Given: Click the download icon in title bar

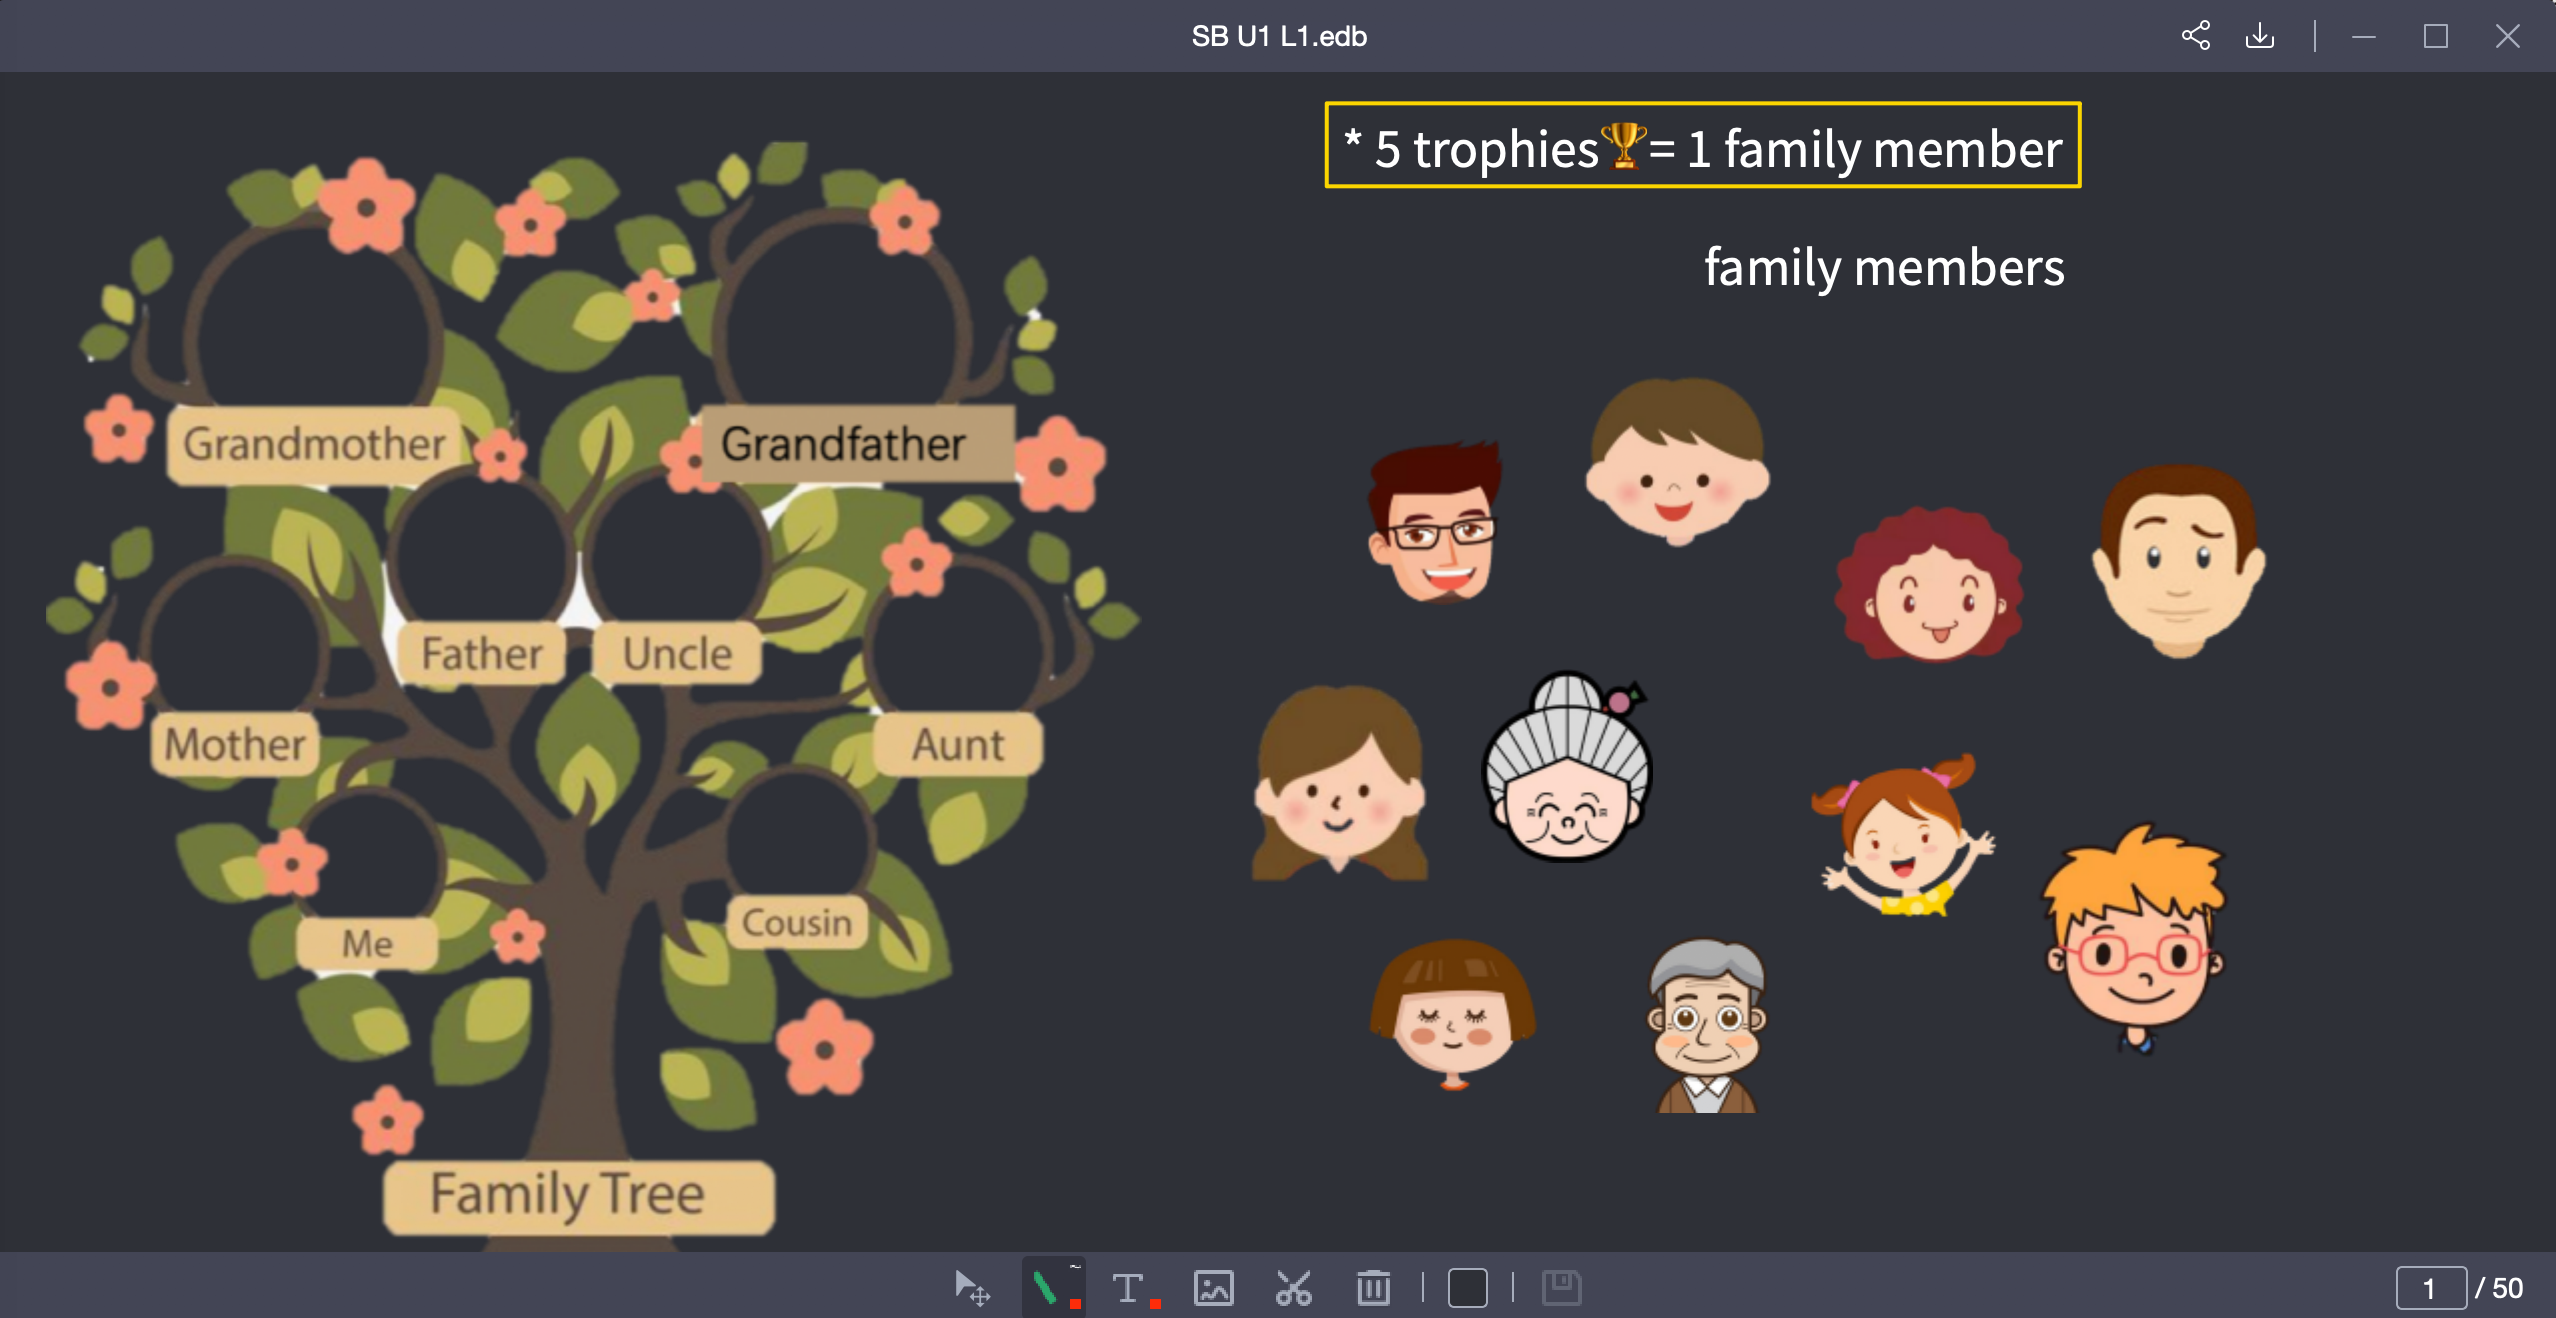Looking at the screenshot, I should [2260, 36].
